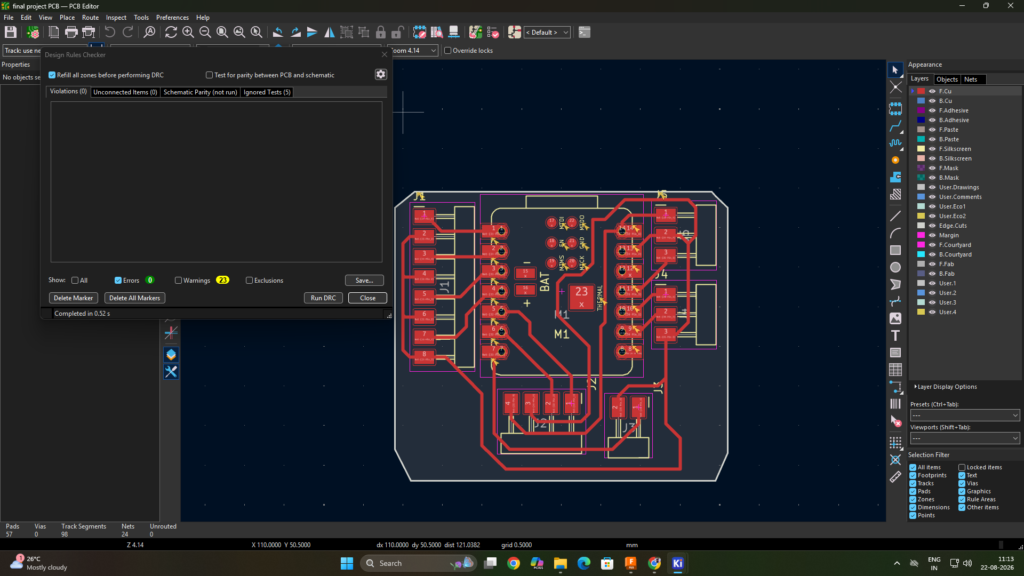Toggle Refill all zones before performing DRC
The width and height of the screenshot is (1024, 576).
tap(52, 75)
